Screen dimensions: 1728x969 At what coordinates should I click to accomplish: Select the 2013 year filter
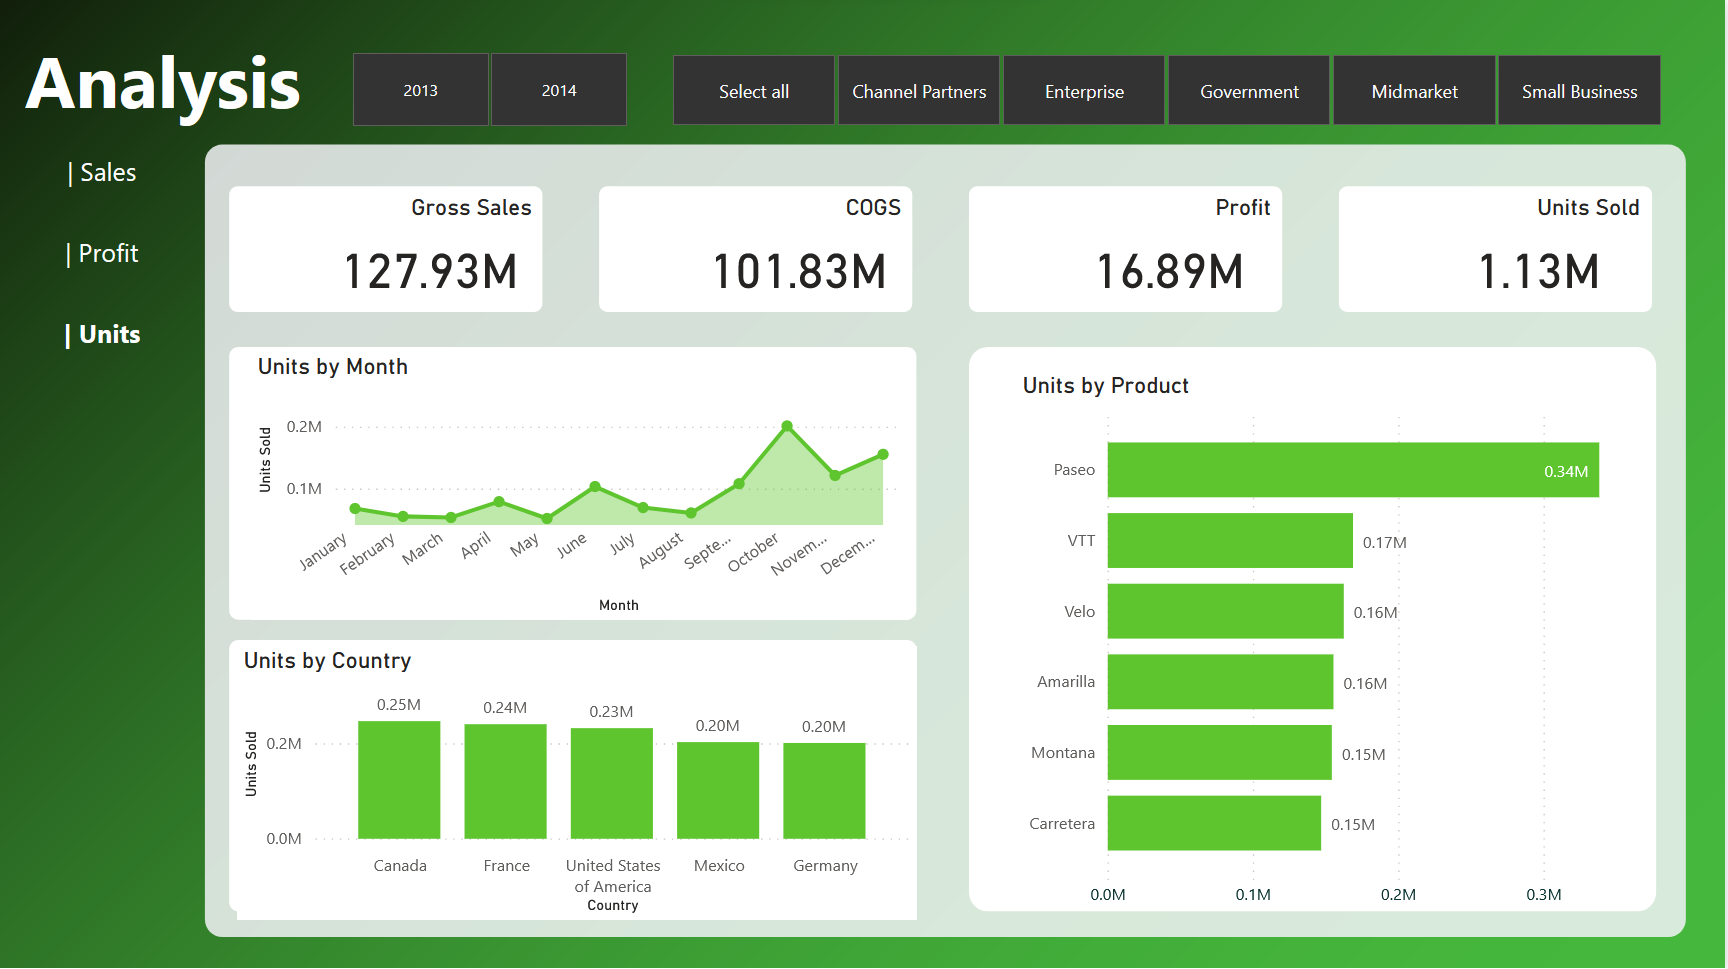420,89
